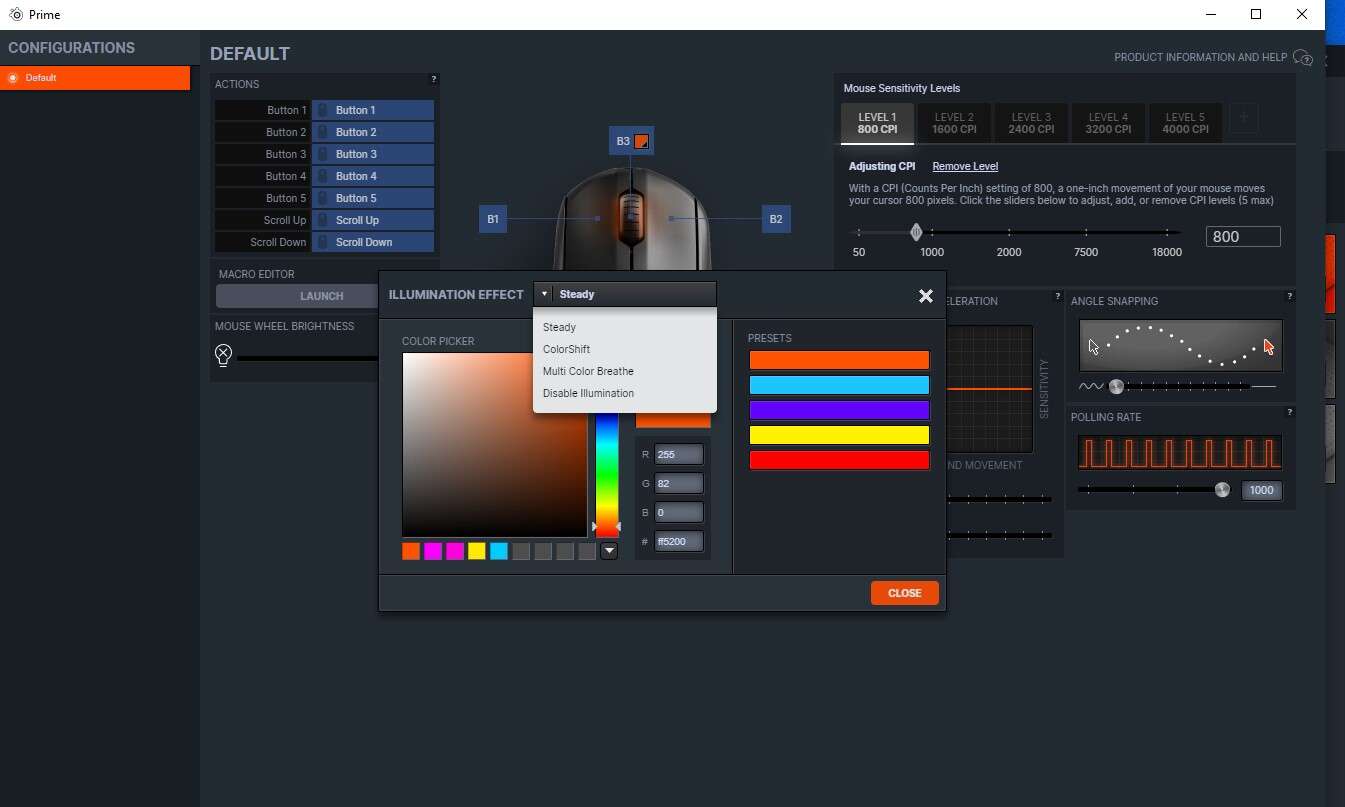Click the Remove Level link
This screenshot has width=1345, height=807.
(965, 166)
